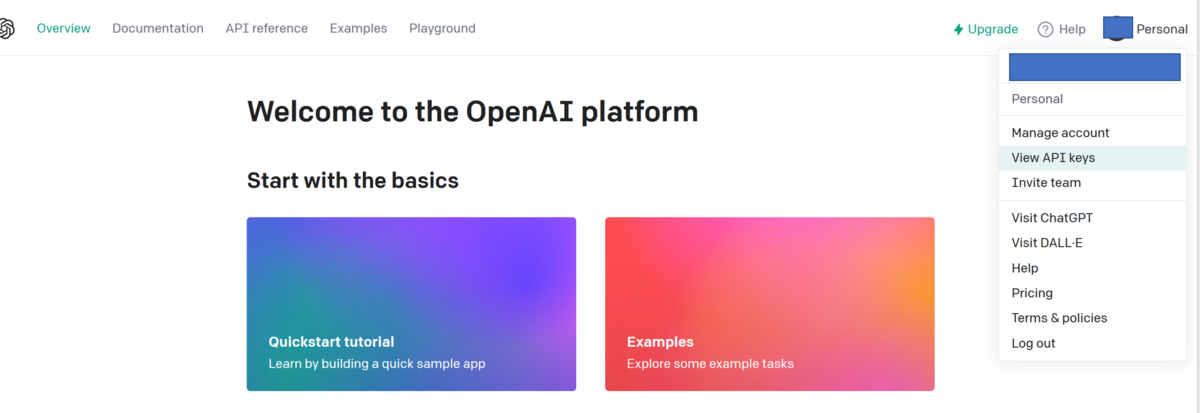Viewport: 1200px width, 413px height.
Task: Switch to the Examples nav tab
Action: coord(358,28)
